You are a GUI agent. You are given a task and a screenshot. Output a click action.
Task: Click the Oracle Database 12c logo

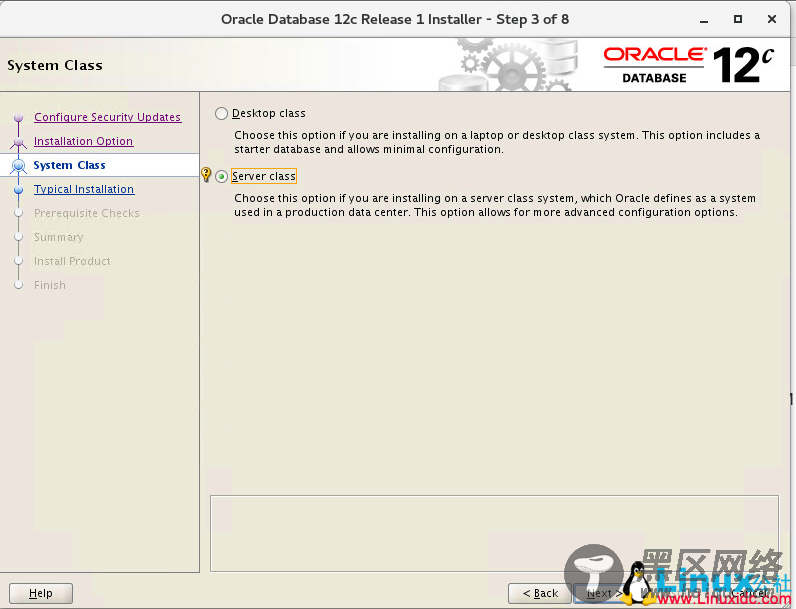pos(688,65)
